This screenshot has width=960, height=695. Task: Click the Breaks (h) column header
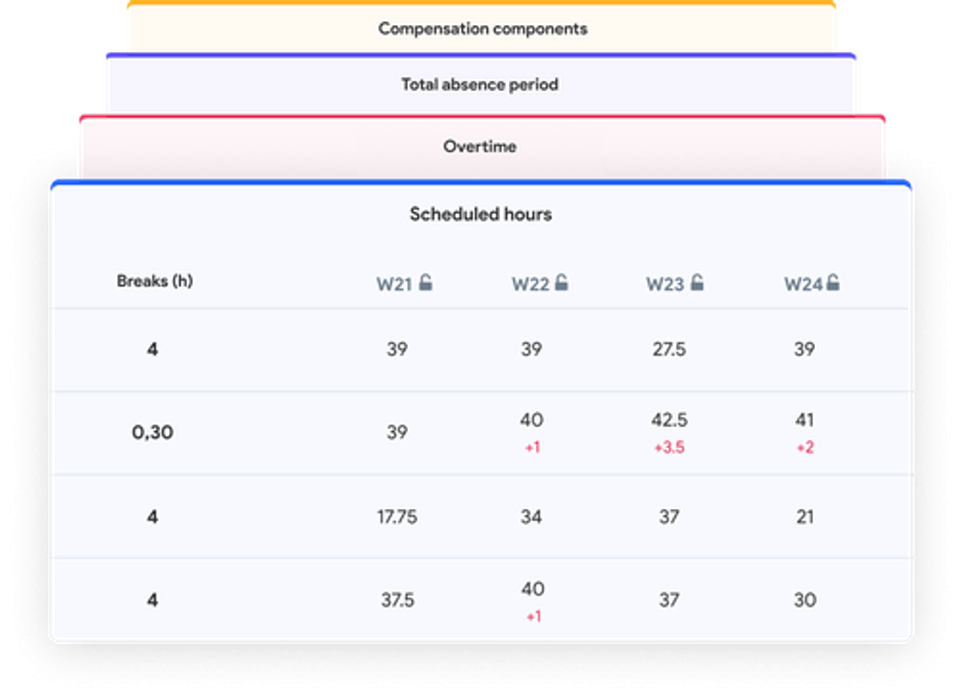[155, 281]
